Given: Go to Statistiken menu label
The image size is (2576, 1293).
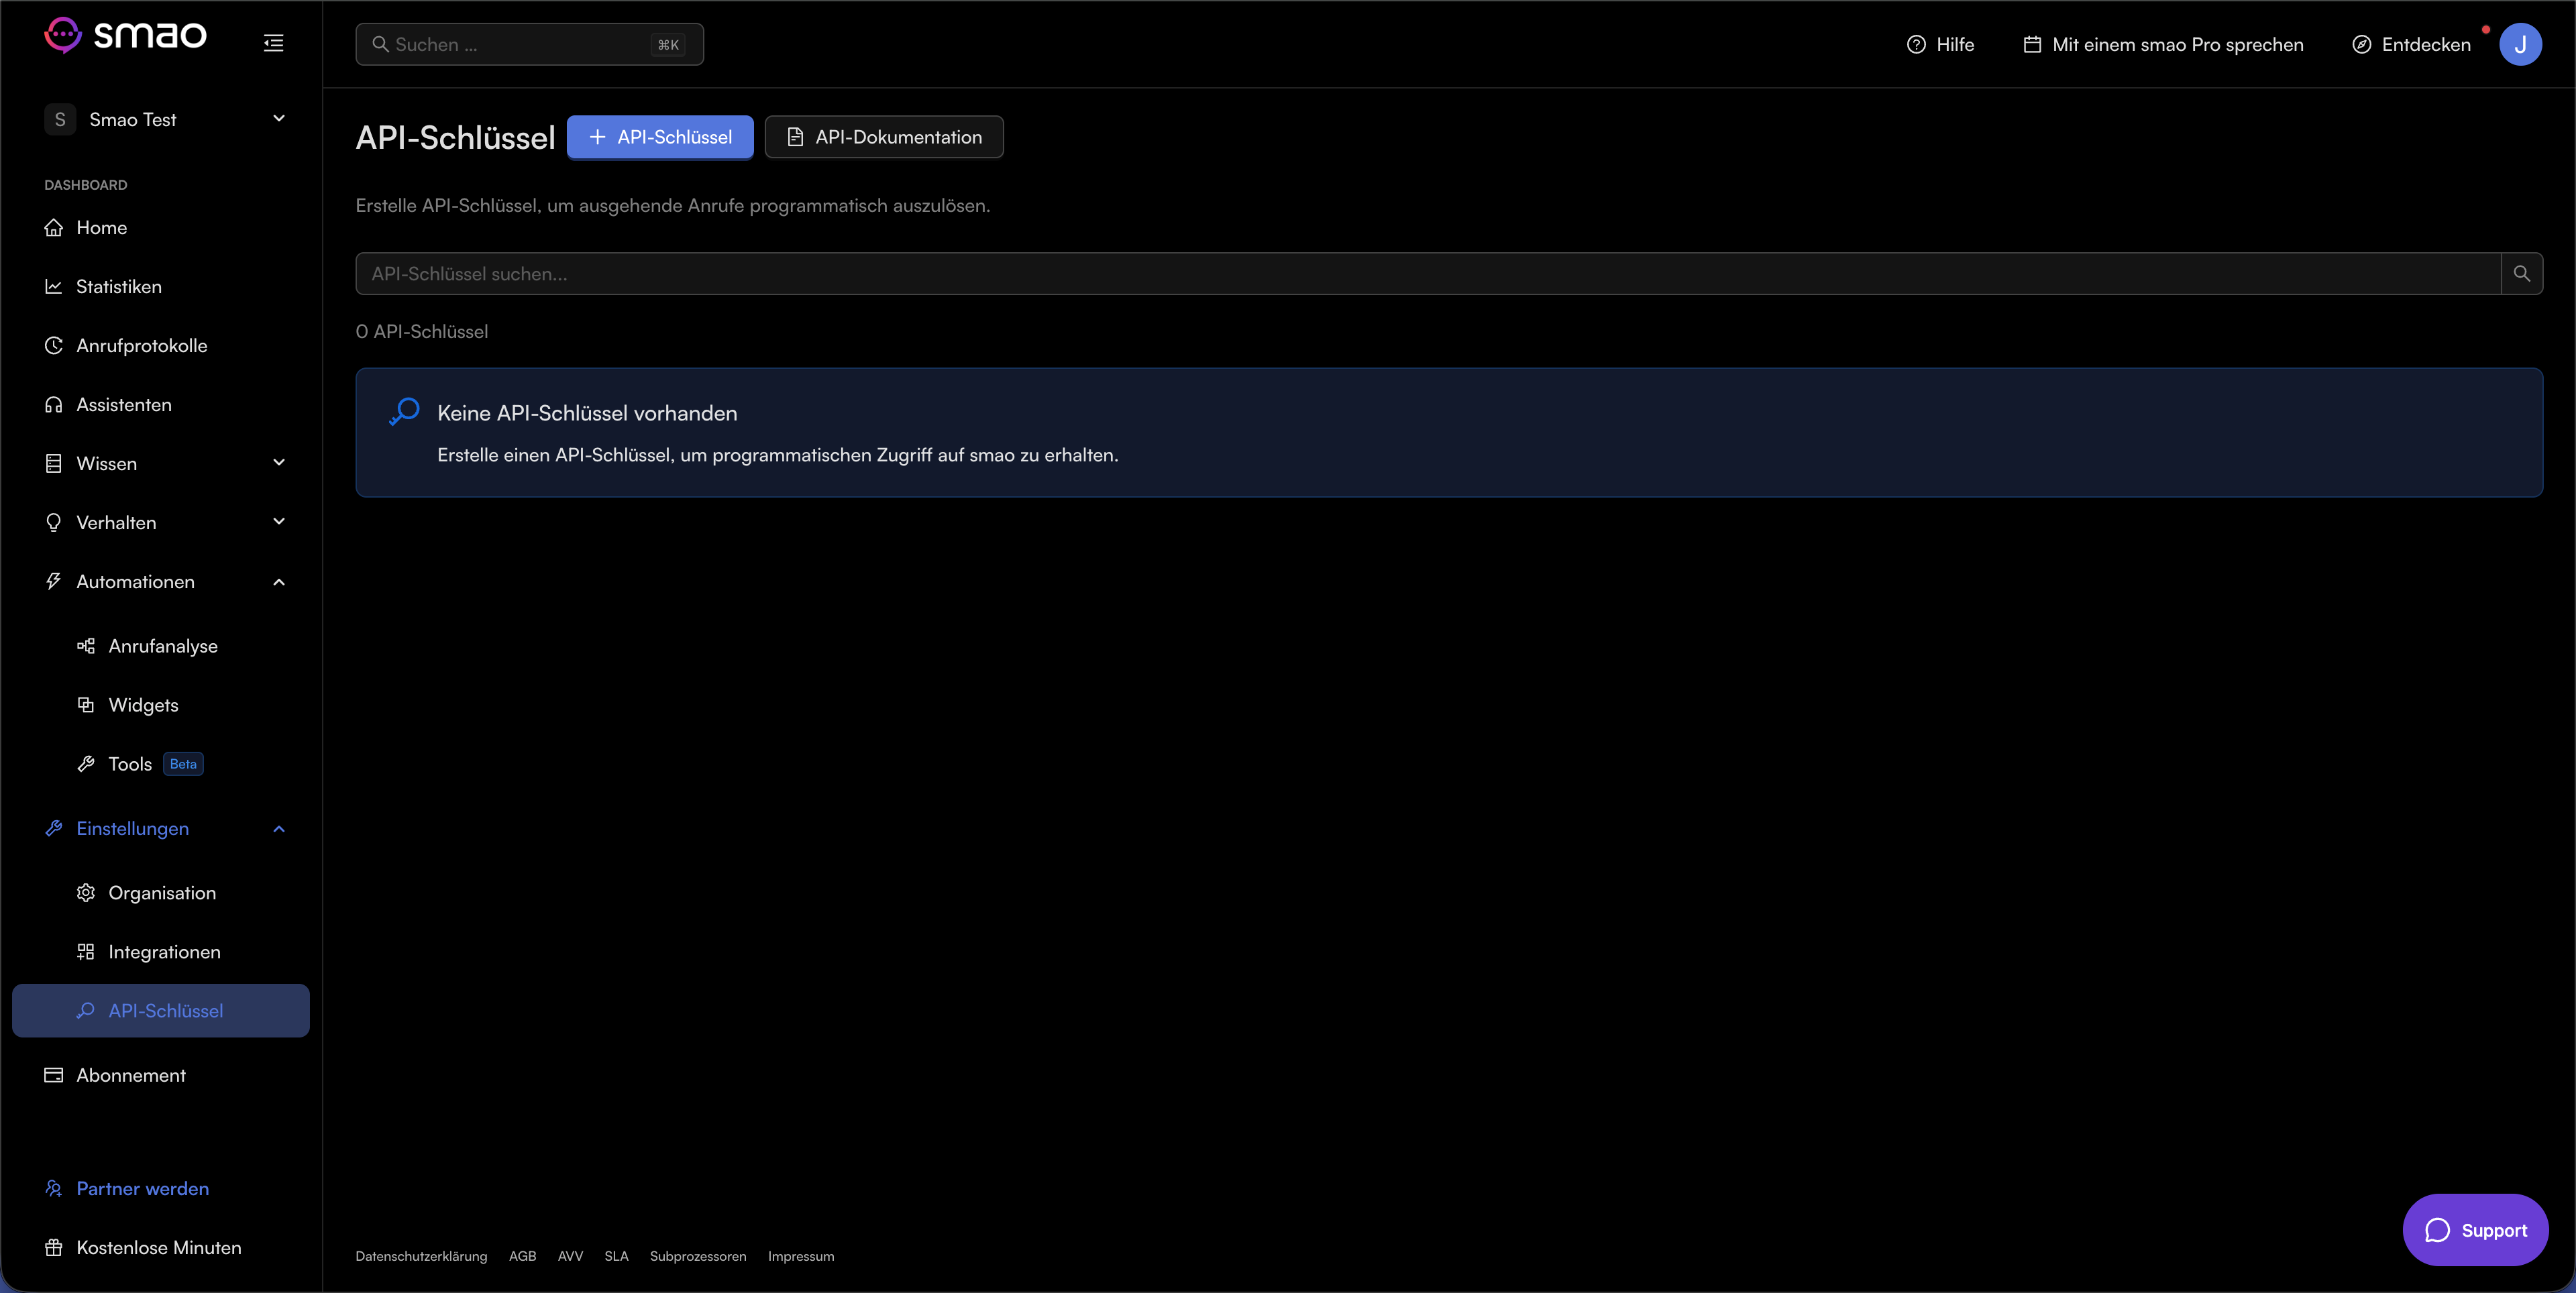Looking at the screenshot, I should [119, 287].
